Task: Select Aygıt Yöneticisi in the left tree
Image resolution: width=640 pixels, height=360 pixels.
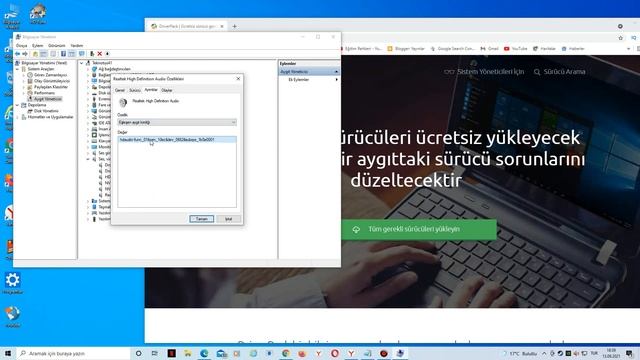Action: coord(47,99)
